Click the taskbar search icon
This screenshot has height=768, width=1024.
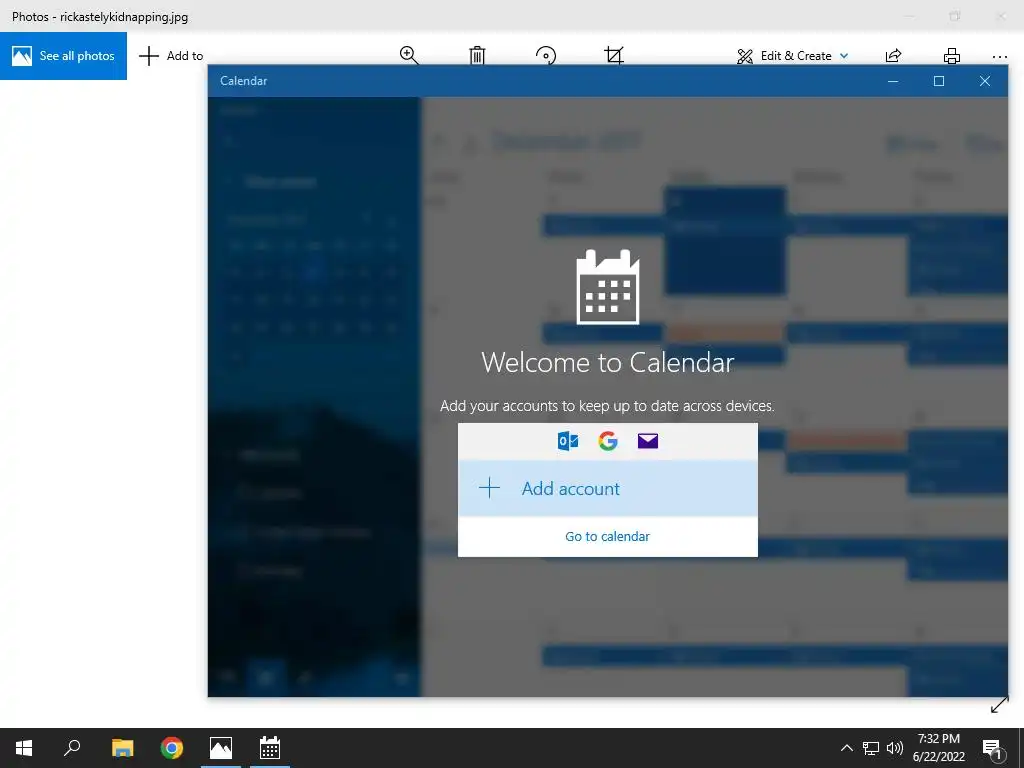[x=72, y=748]
